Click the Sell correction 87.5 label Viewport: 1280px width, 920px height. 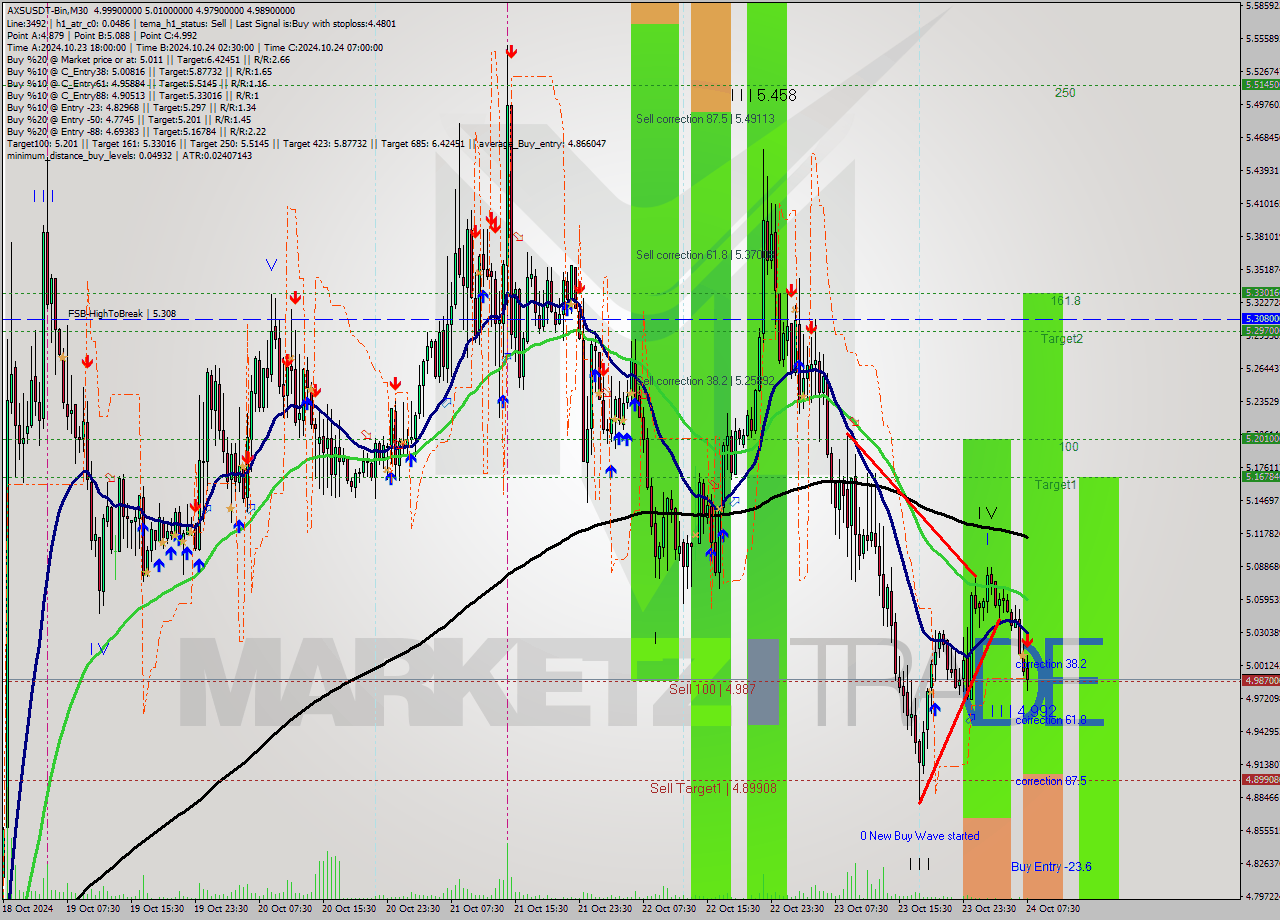[705, 119]
